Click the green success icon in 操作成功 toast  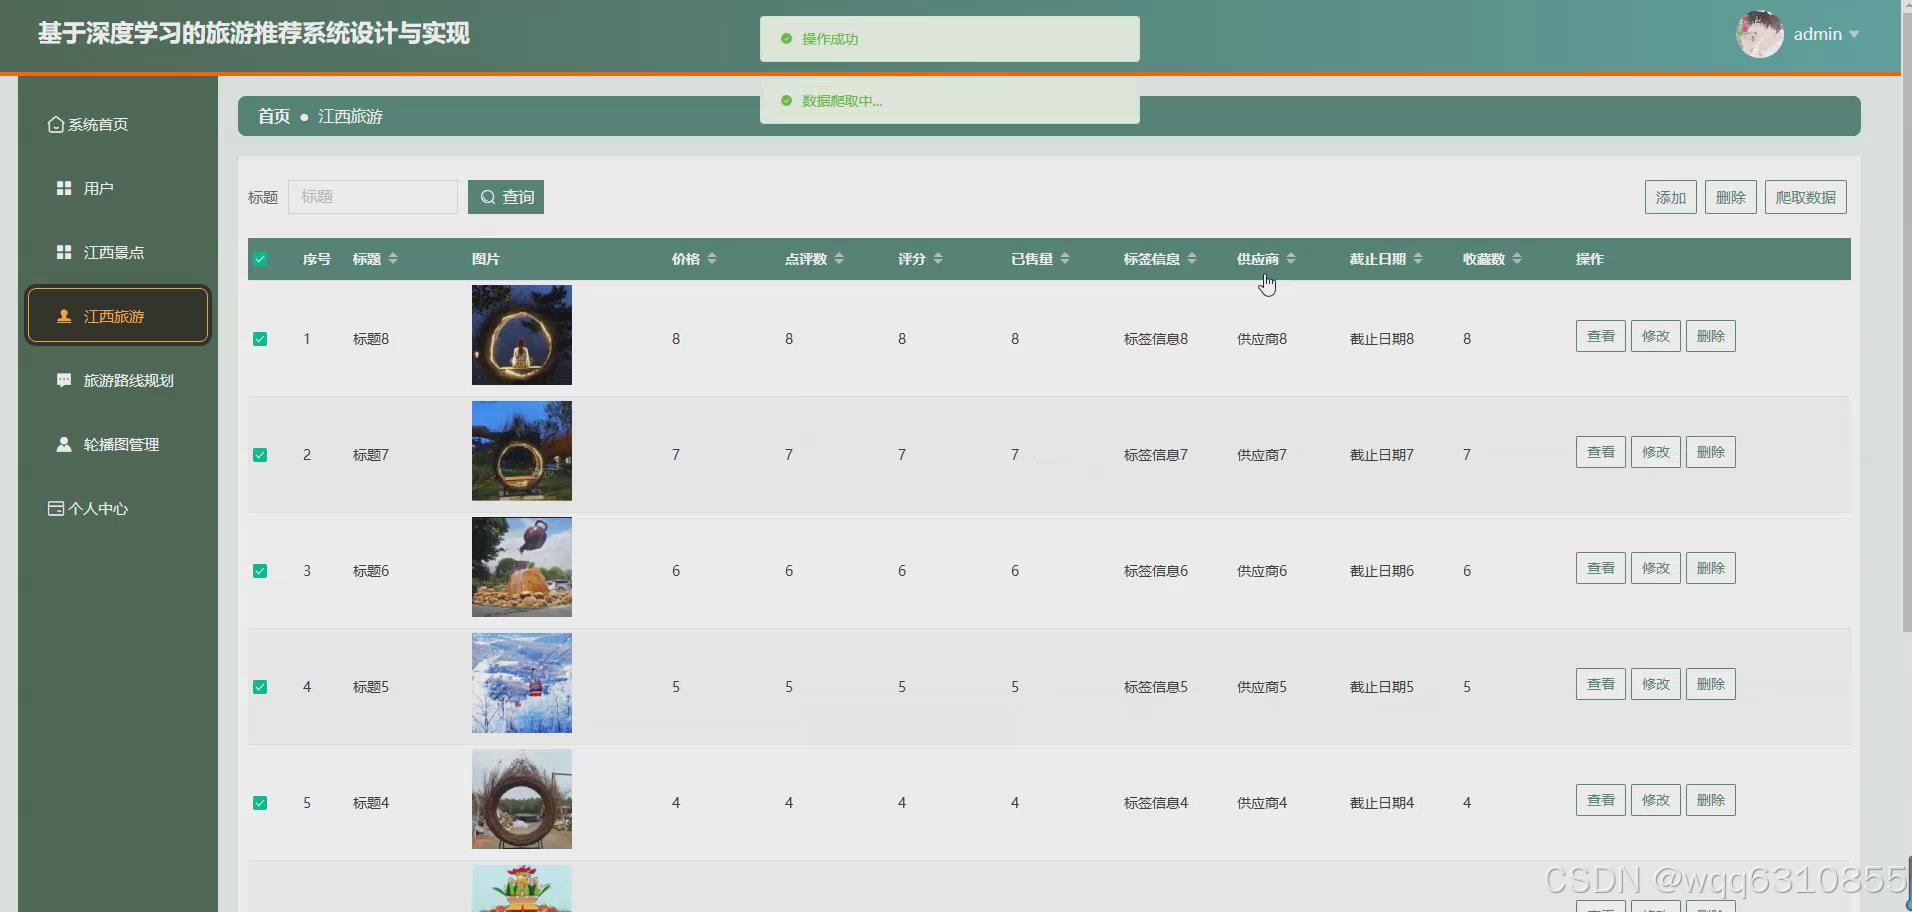click(x=786, y=39)
